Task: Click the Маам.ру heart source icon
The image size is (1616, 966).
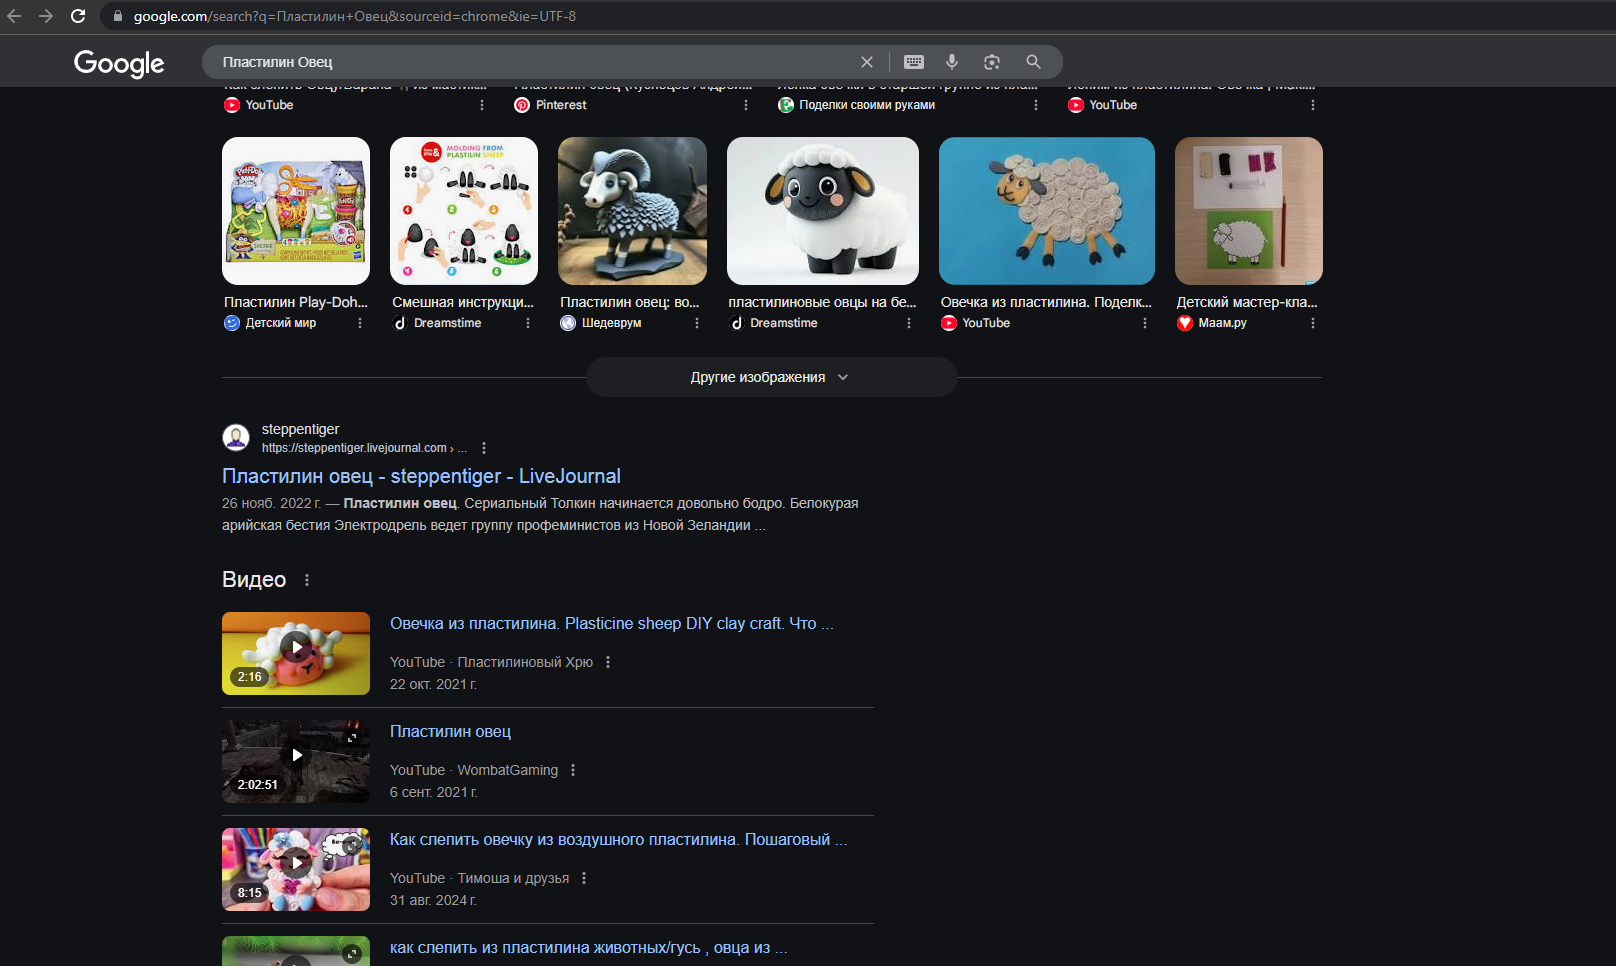Action: 1185,323
